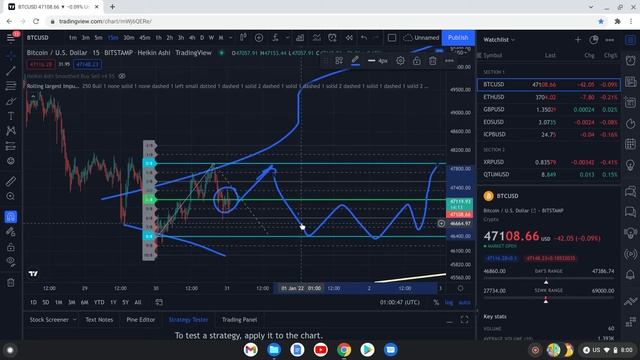This screenshot has width=640, height=360.
Task: Open the measure ruler tool
Action: point(11,181)
